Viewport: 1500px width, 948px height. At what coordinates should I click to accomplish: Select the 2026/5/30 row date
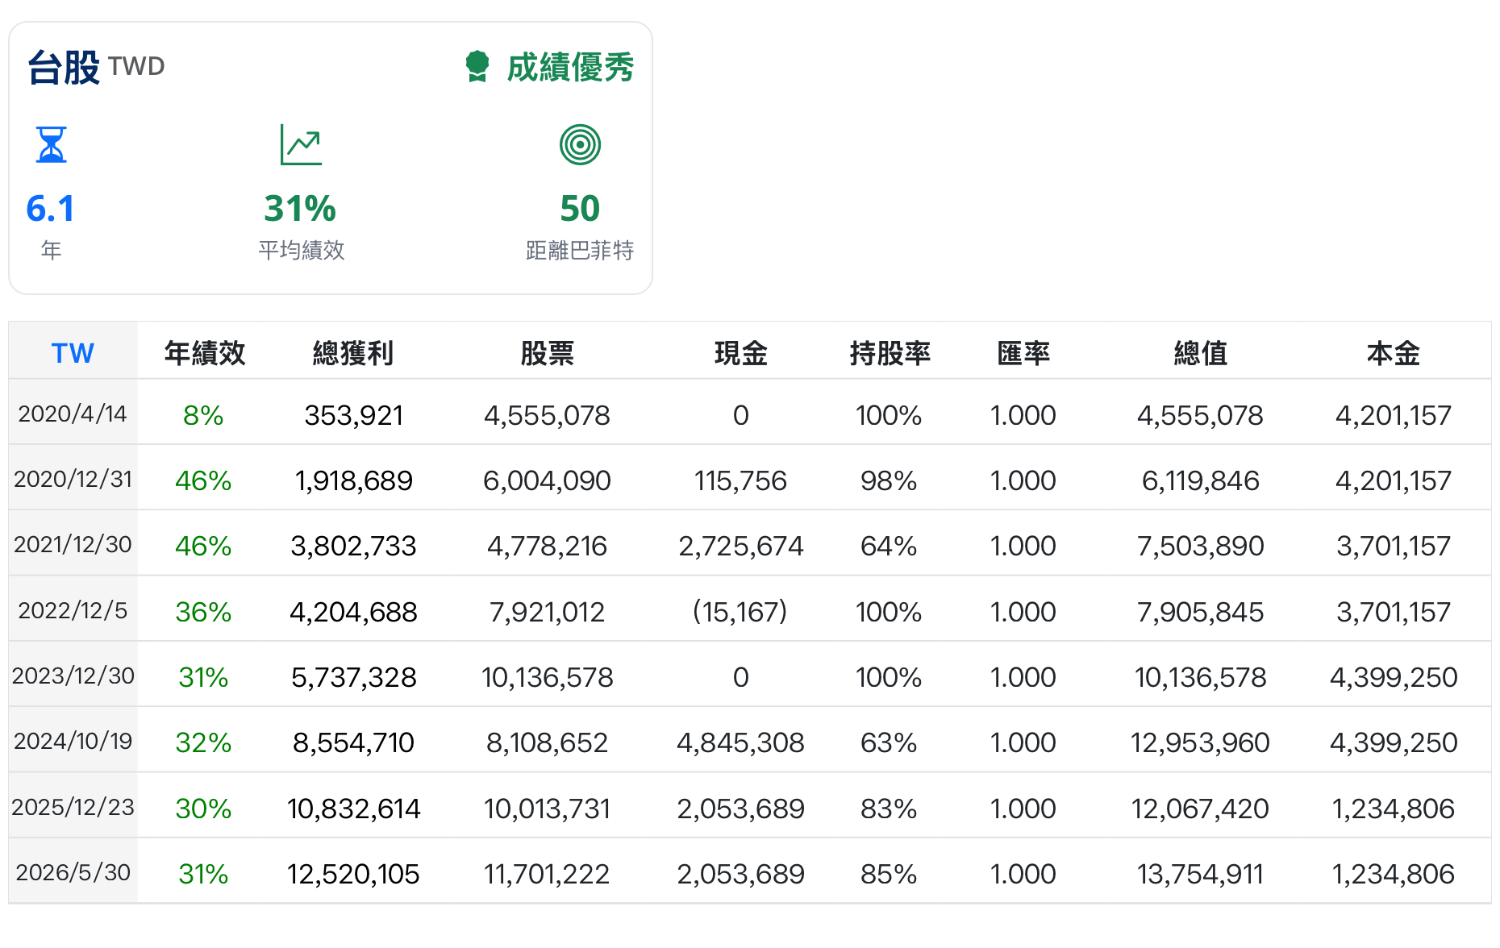tap(73, 872)
